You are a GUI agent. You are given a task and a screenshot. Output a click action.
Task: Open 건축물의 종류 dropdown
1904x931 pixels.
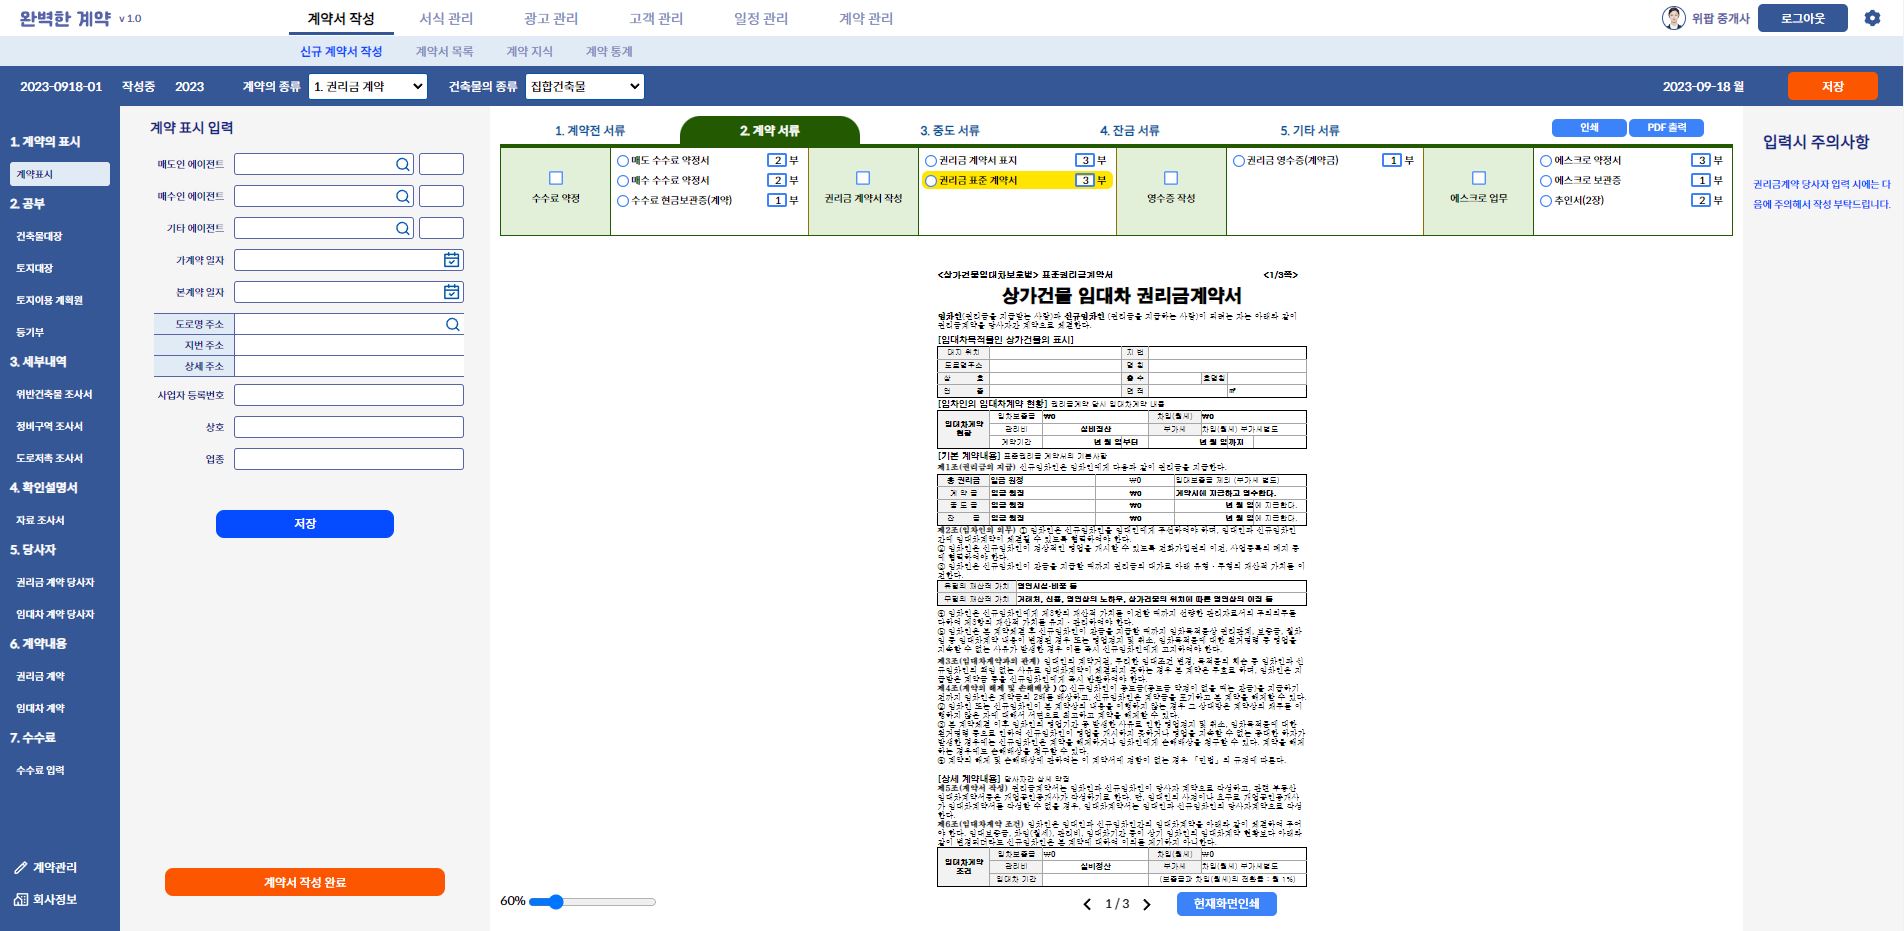coord(584,87)
